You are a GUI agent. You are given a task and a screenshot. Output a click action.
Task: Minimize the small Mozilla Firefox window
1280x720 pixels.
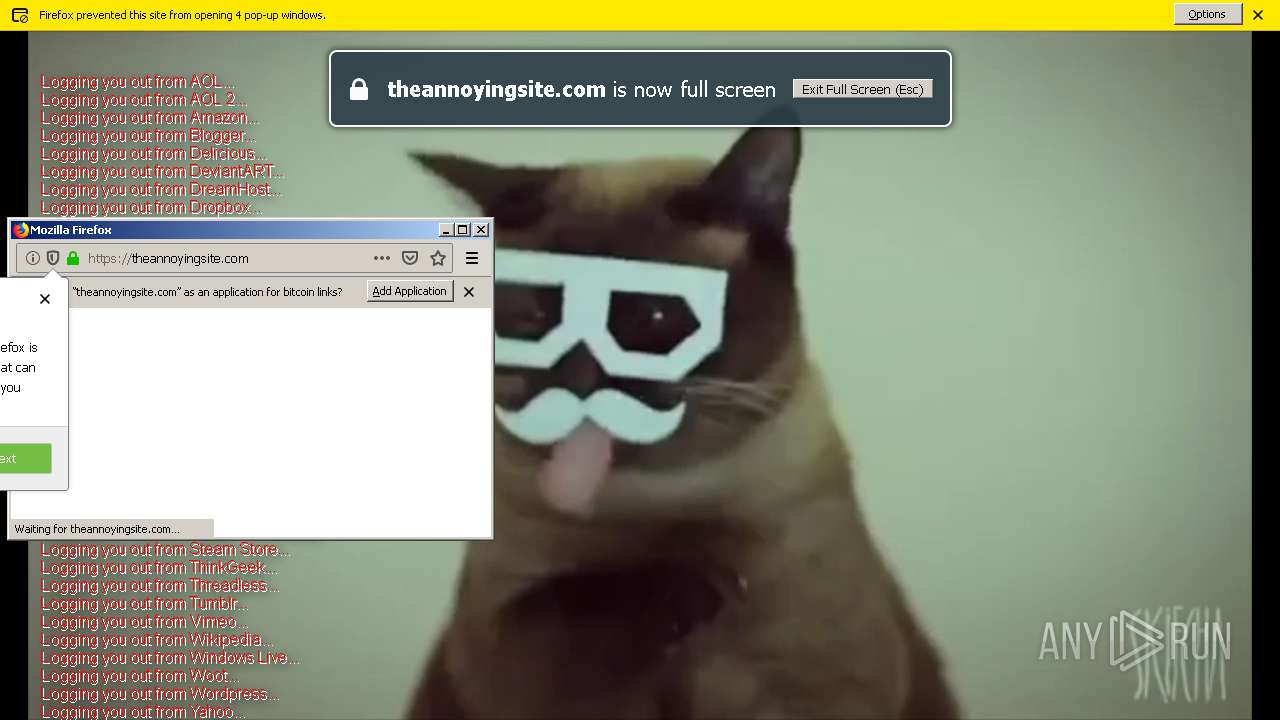coord(446,230)
